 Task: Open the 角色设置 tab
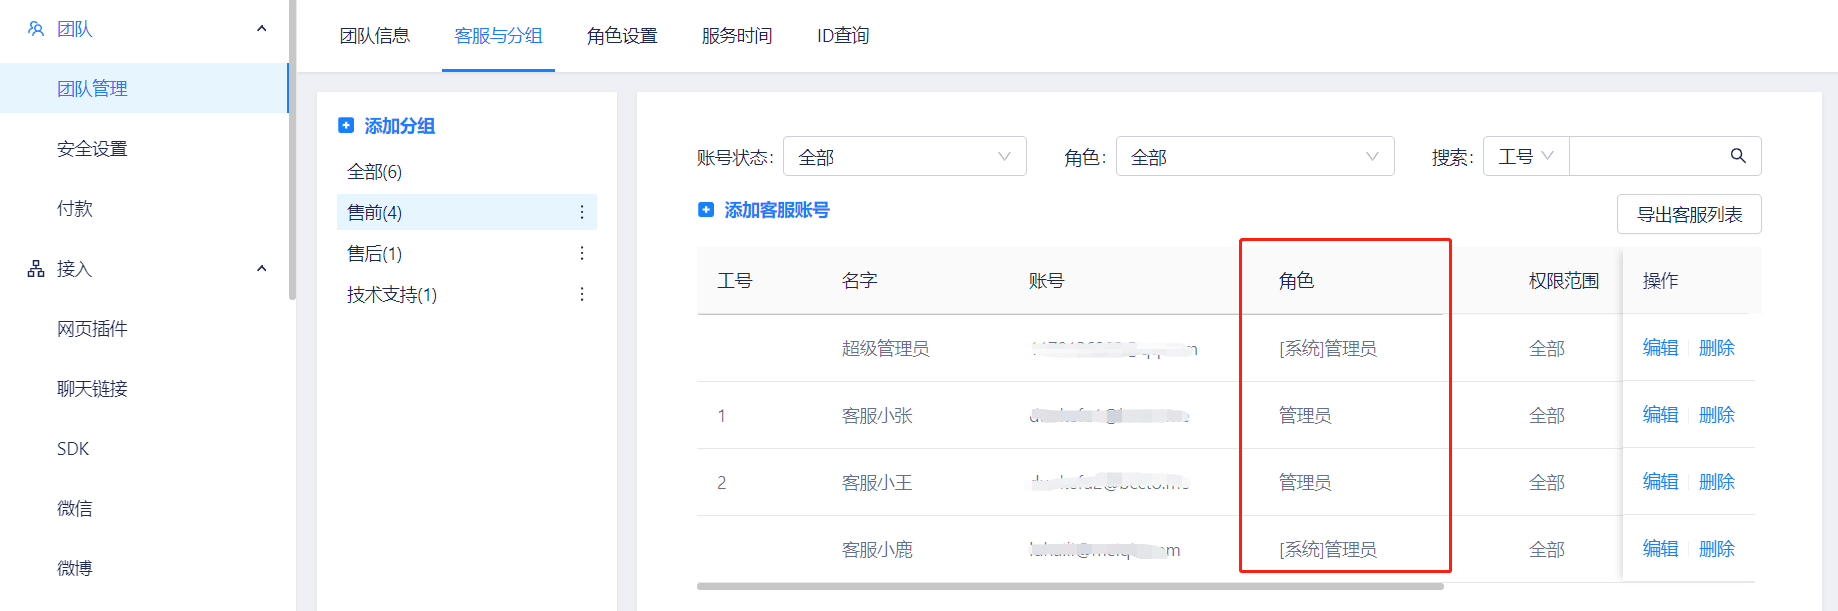point(622,36)
